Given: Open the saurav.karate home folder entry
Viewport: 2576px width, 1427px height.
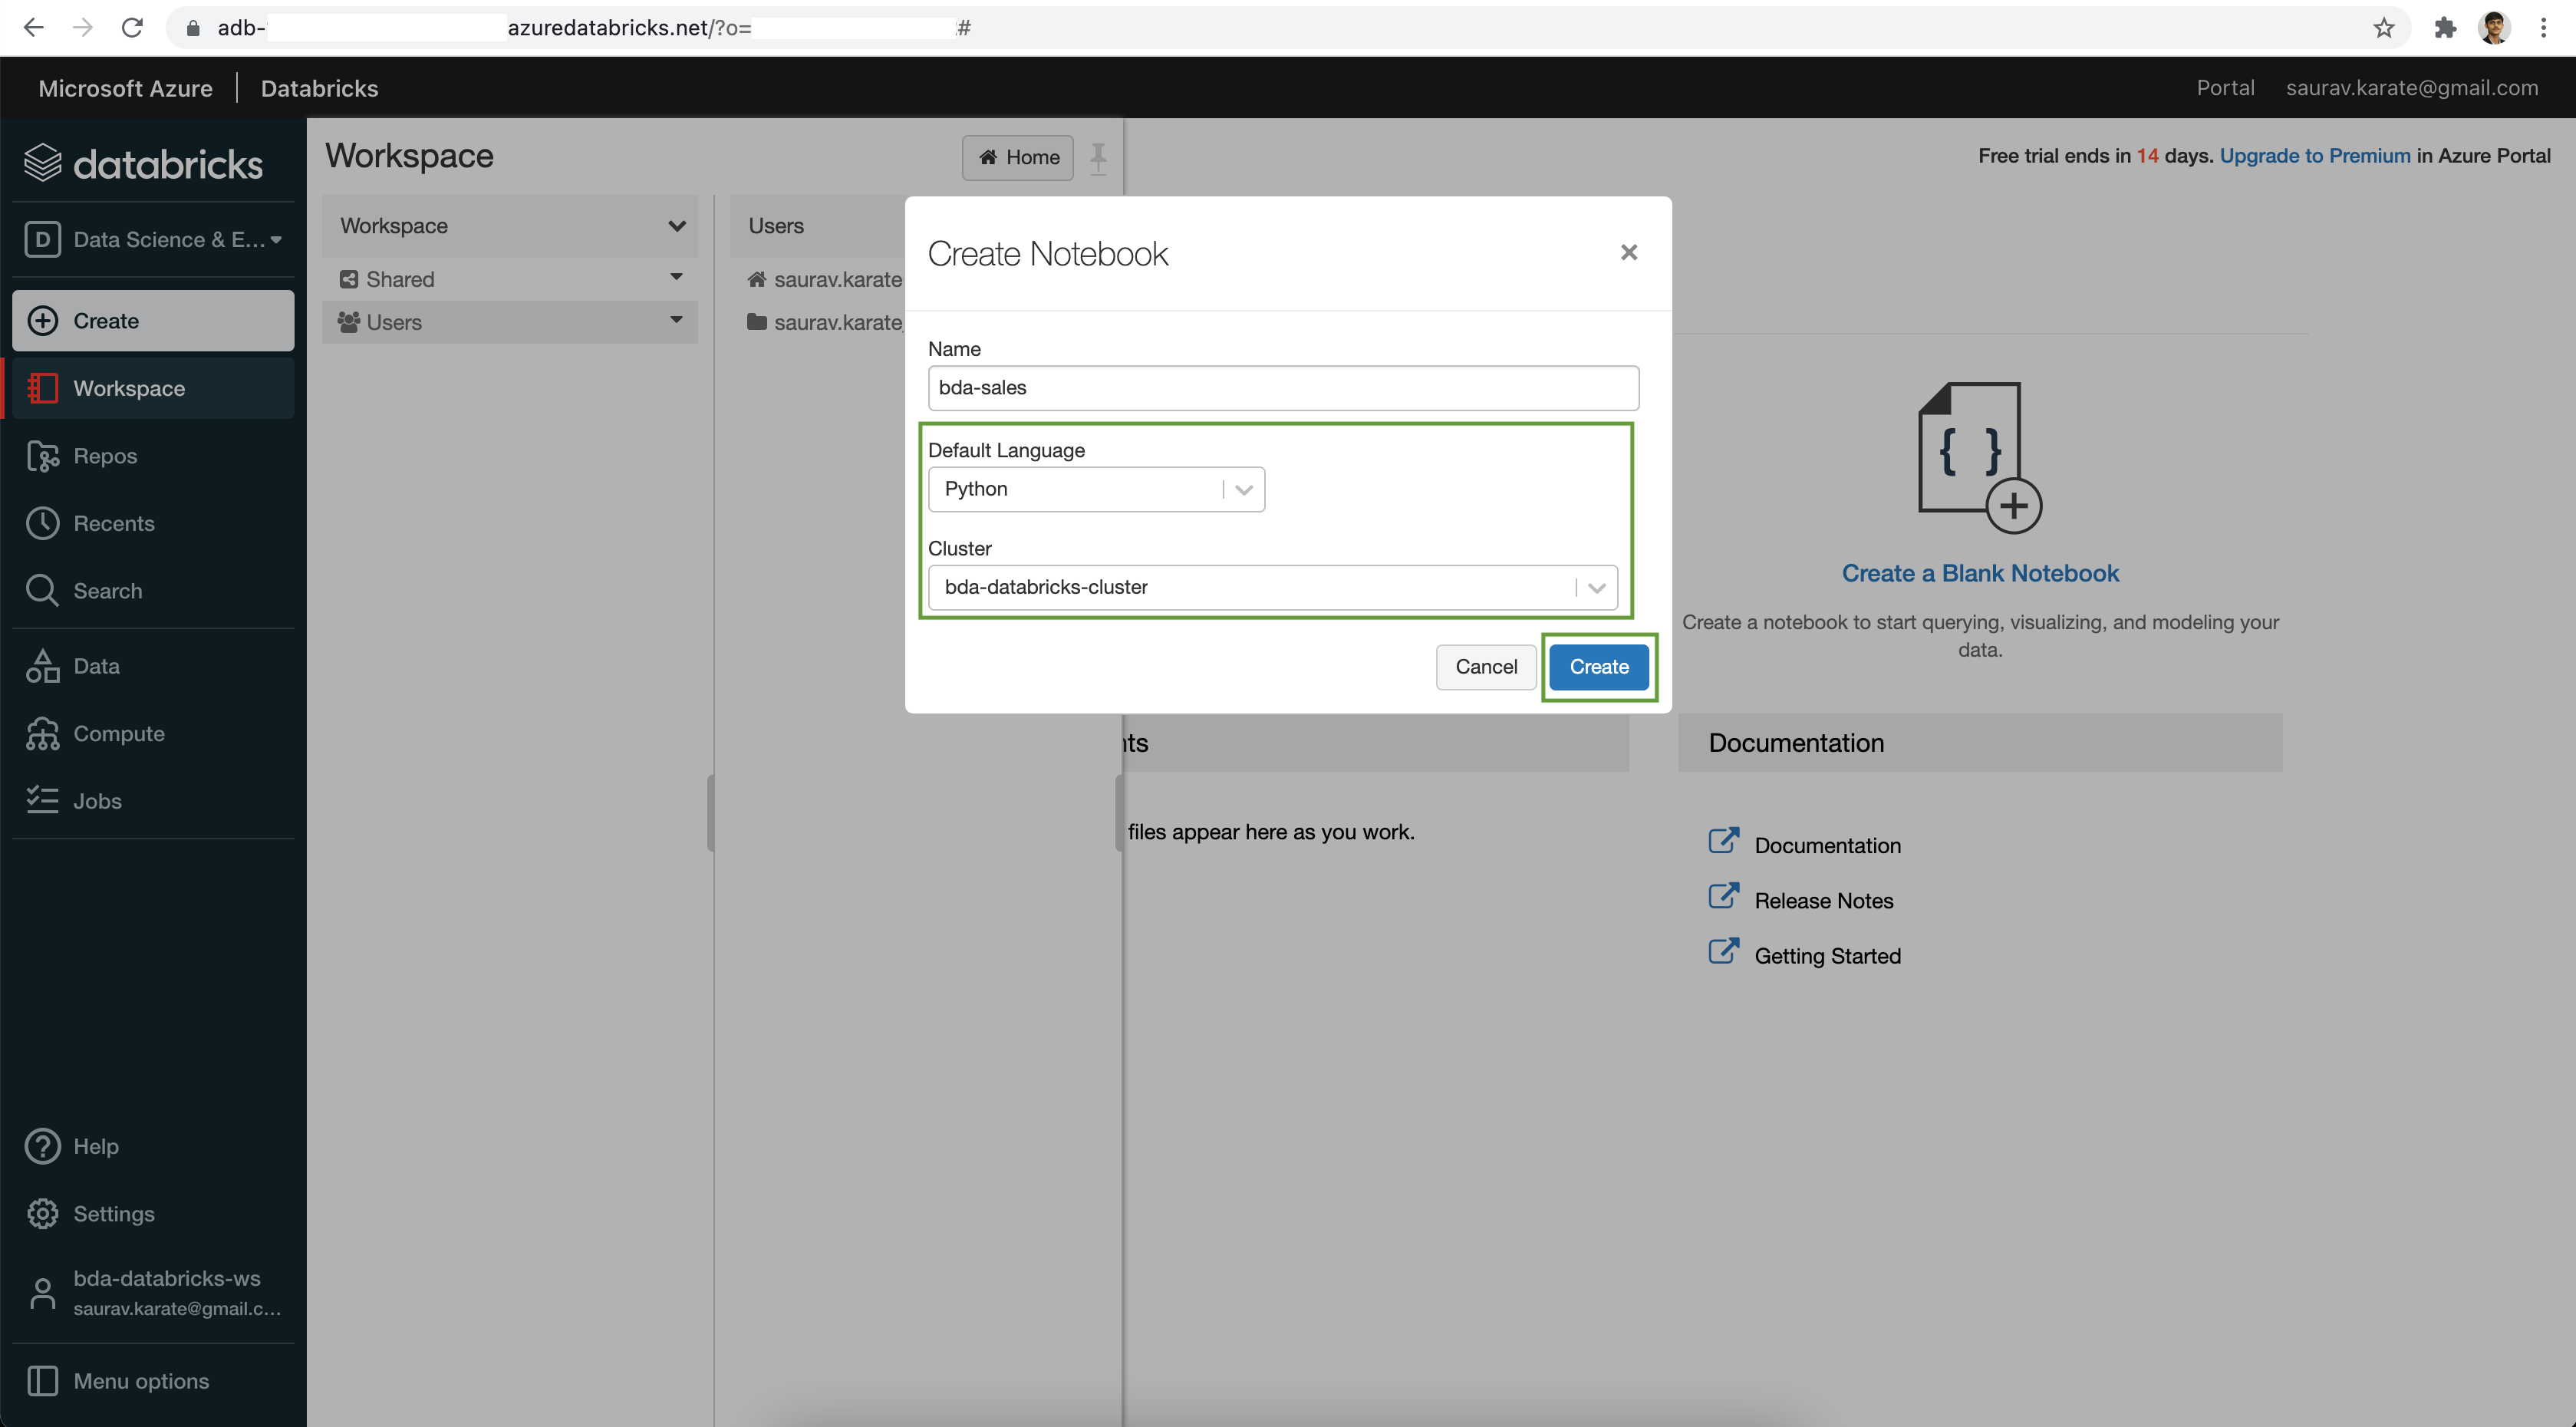Looking at the screenshot, I should tap(825, 279).
